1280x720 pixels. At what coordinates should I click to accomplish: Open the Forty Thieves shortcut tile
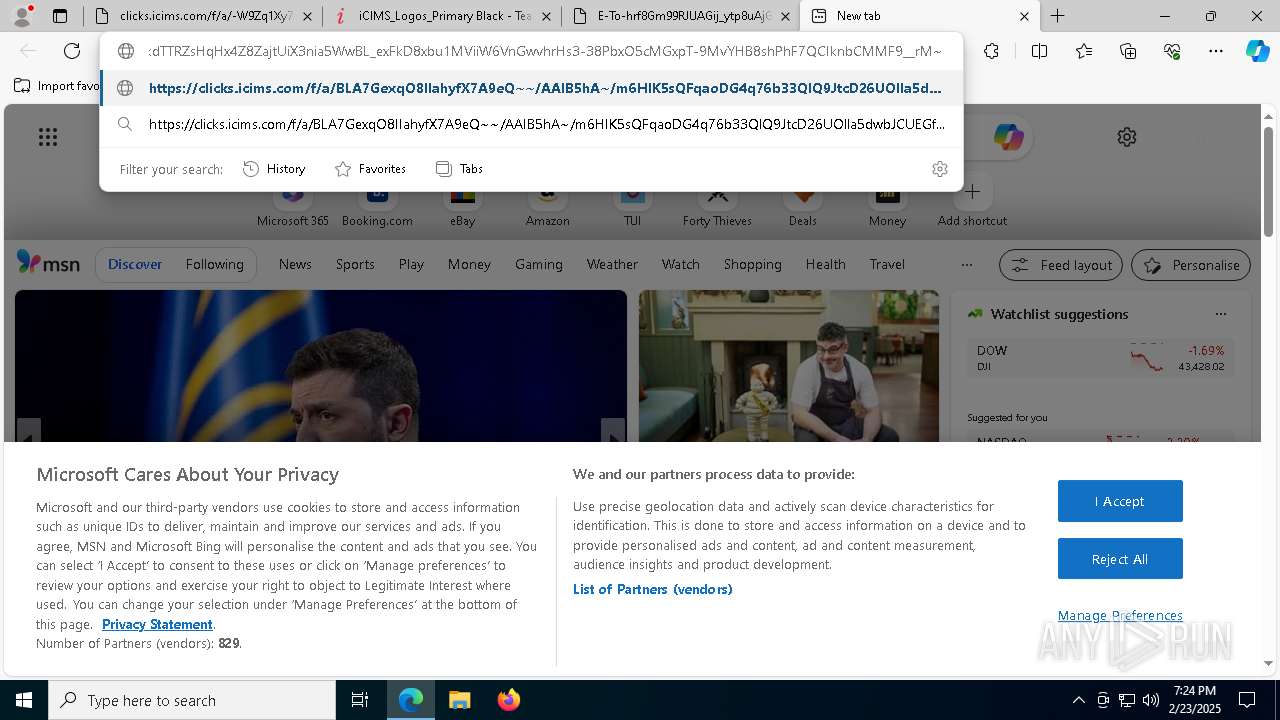tap(717, 207)
